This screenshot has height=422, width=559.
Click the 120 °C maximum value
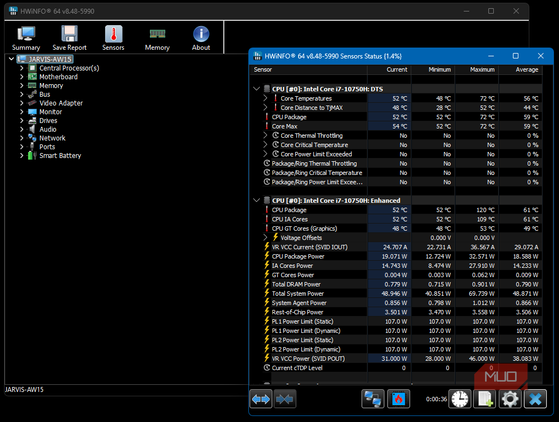486,210
